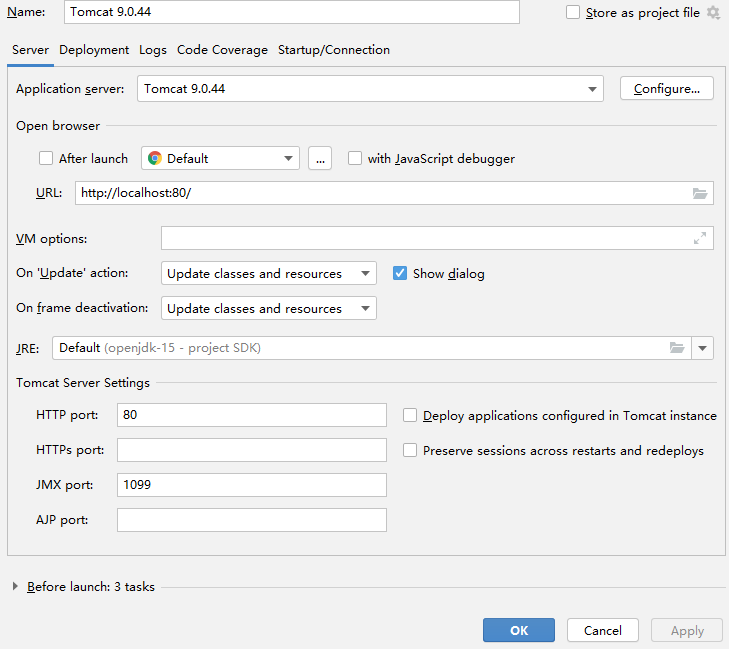729x649 pixels.
Task: Click the folder icon in the URL field
Action: coord(700,193)
